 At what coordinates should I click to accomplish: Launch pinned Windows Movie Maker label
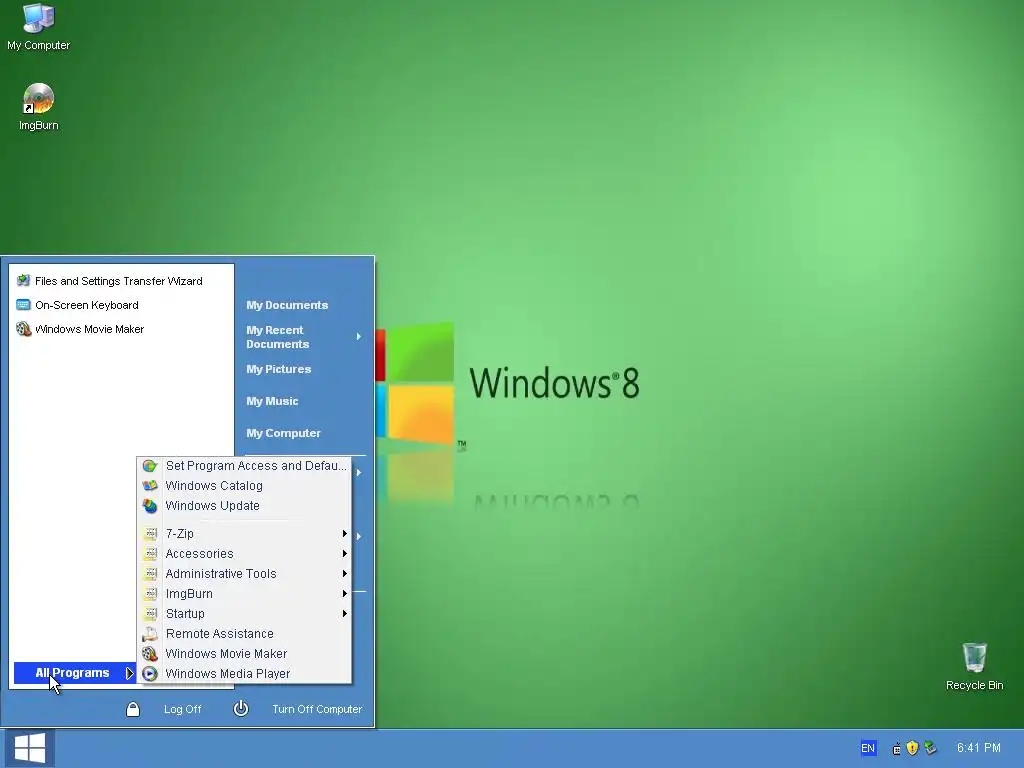(x=89, y=329)
